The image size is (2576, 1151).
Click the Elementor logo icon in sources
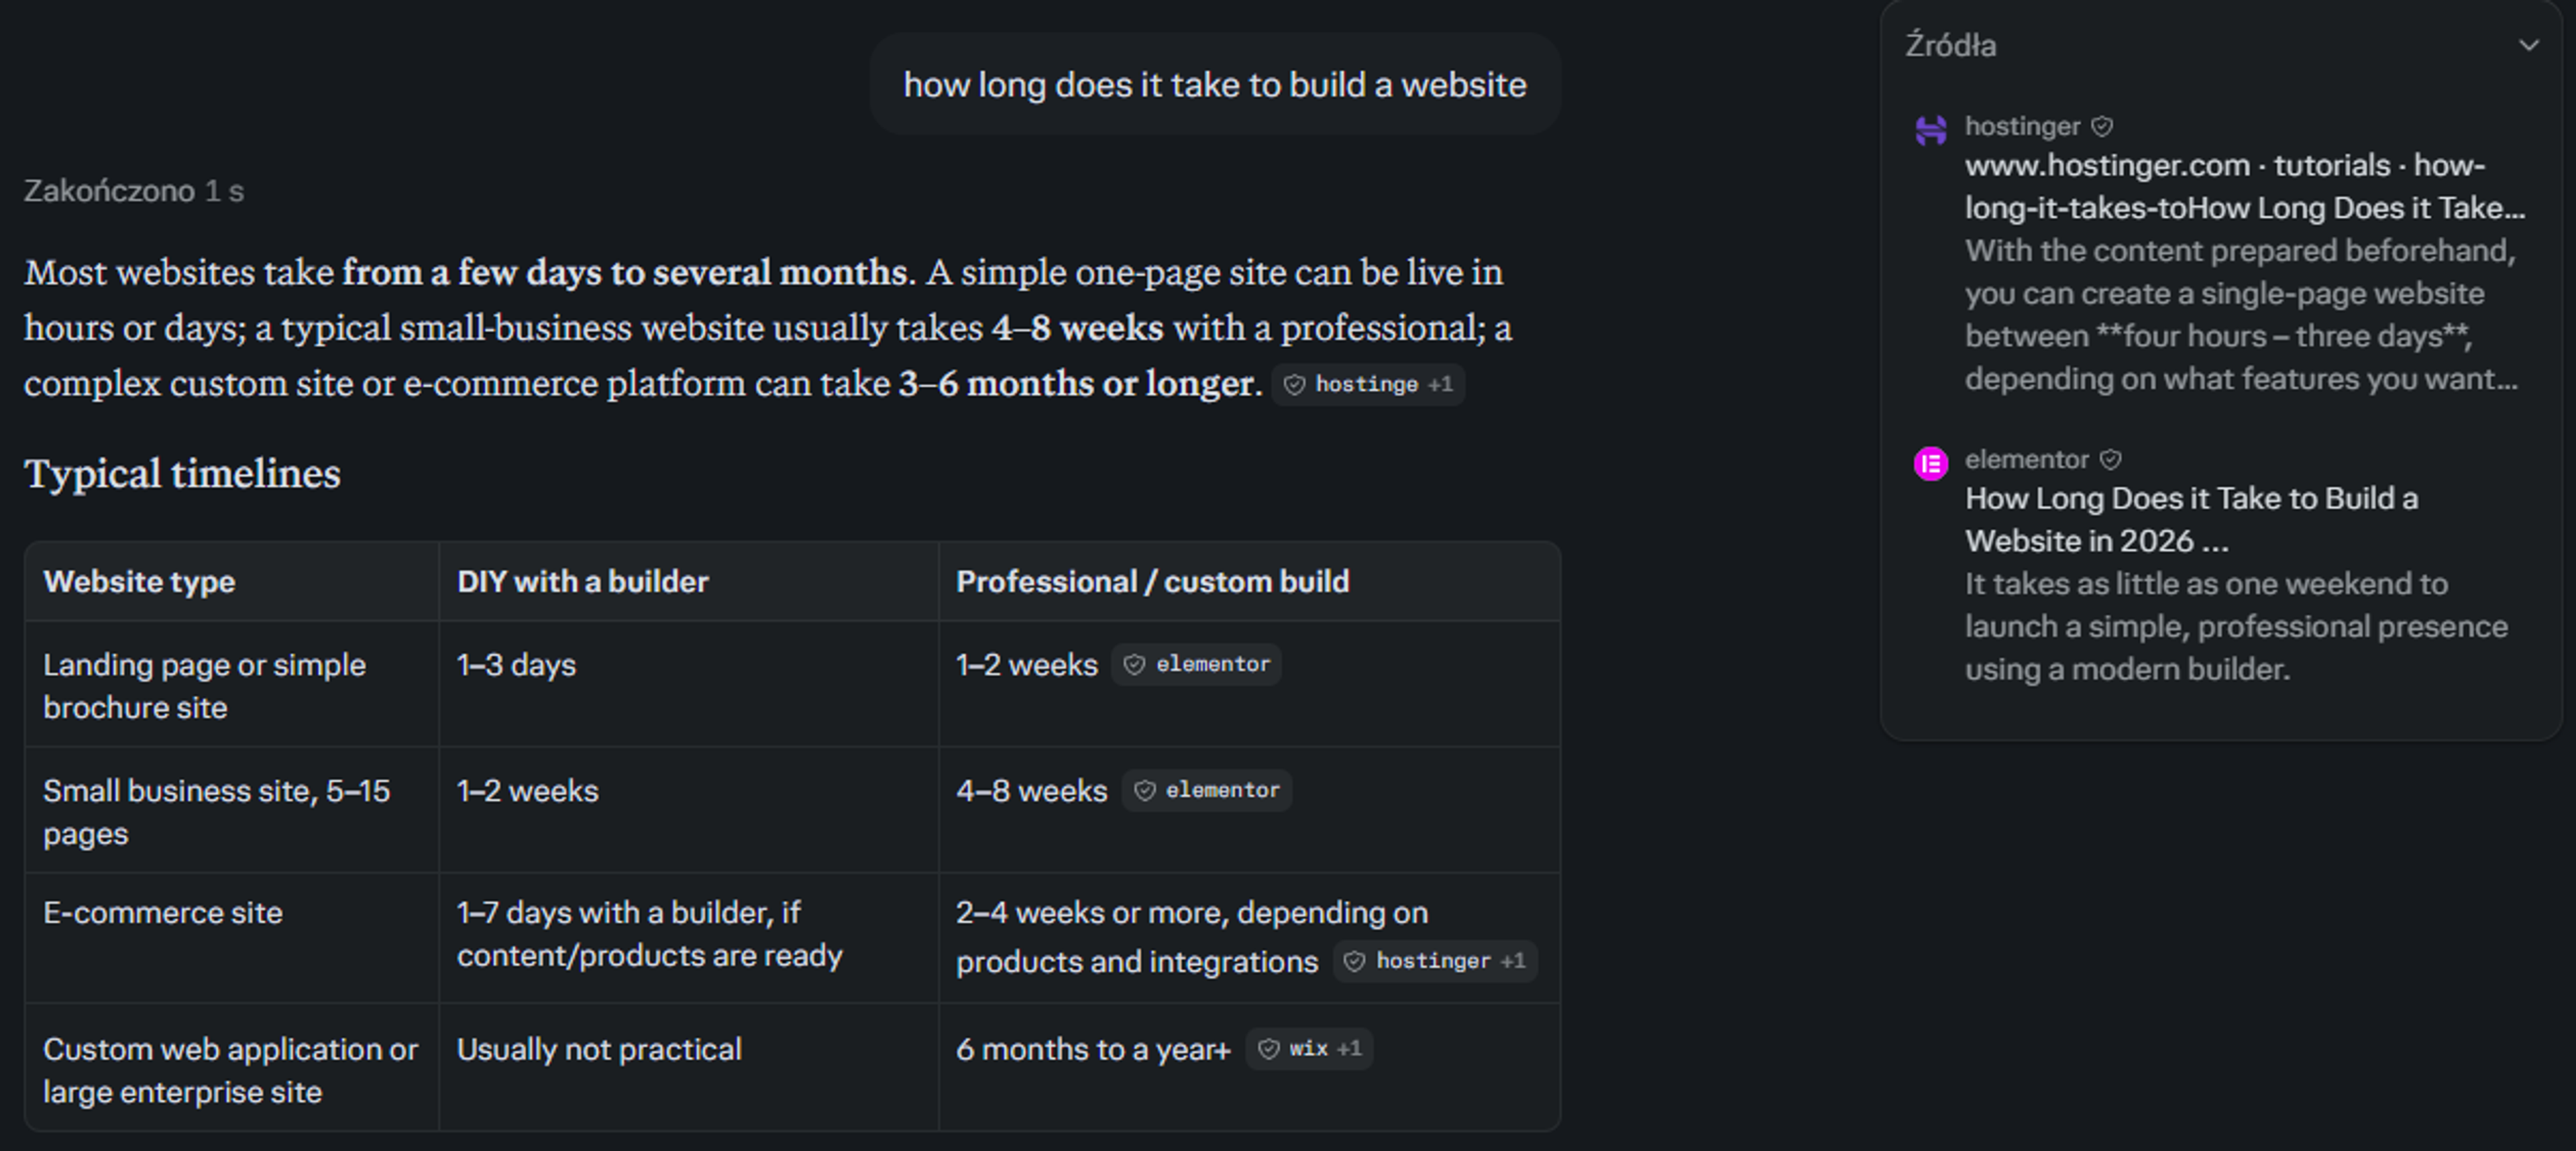point(1930,464)
